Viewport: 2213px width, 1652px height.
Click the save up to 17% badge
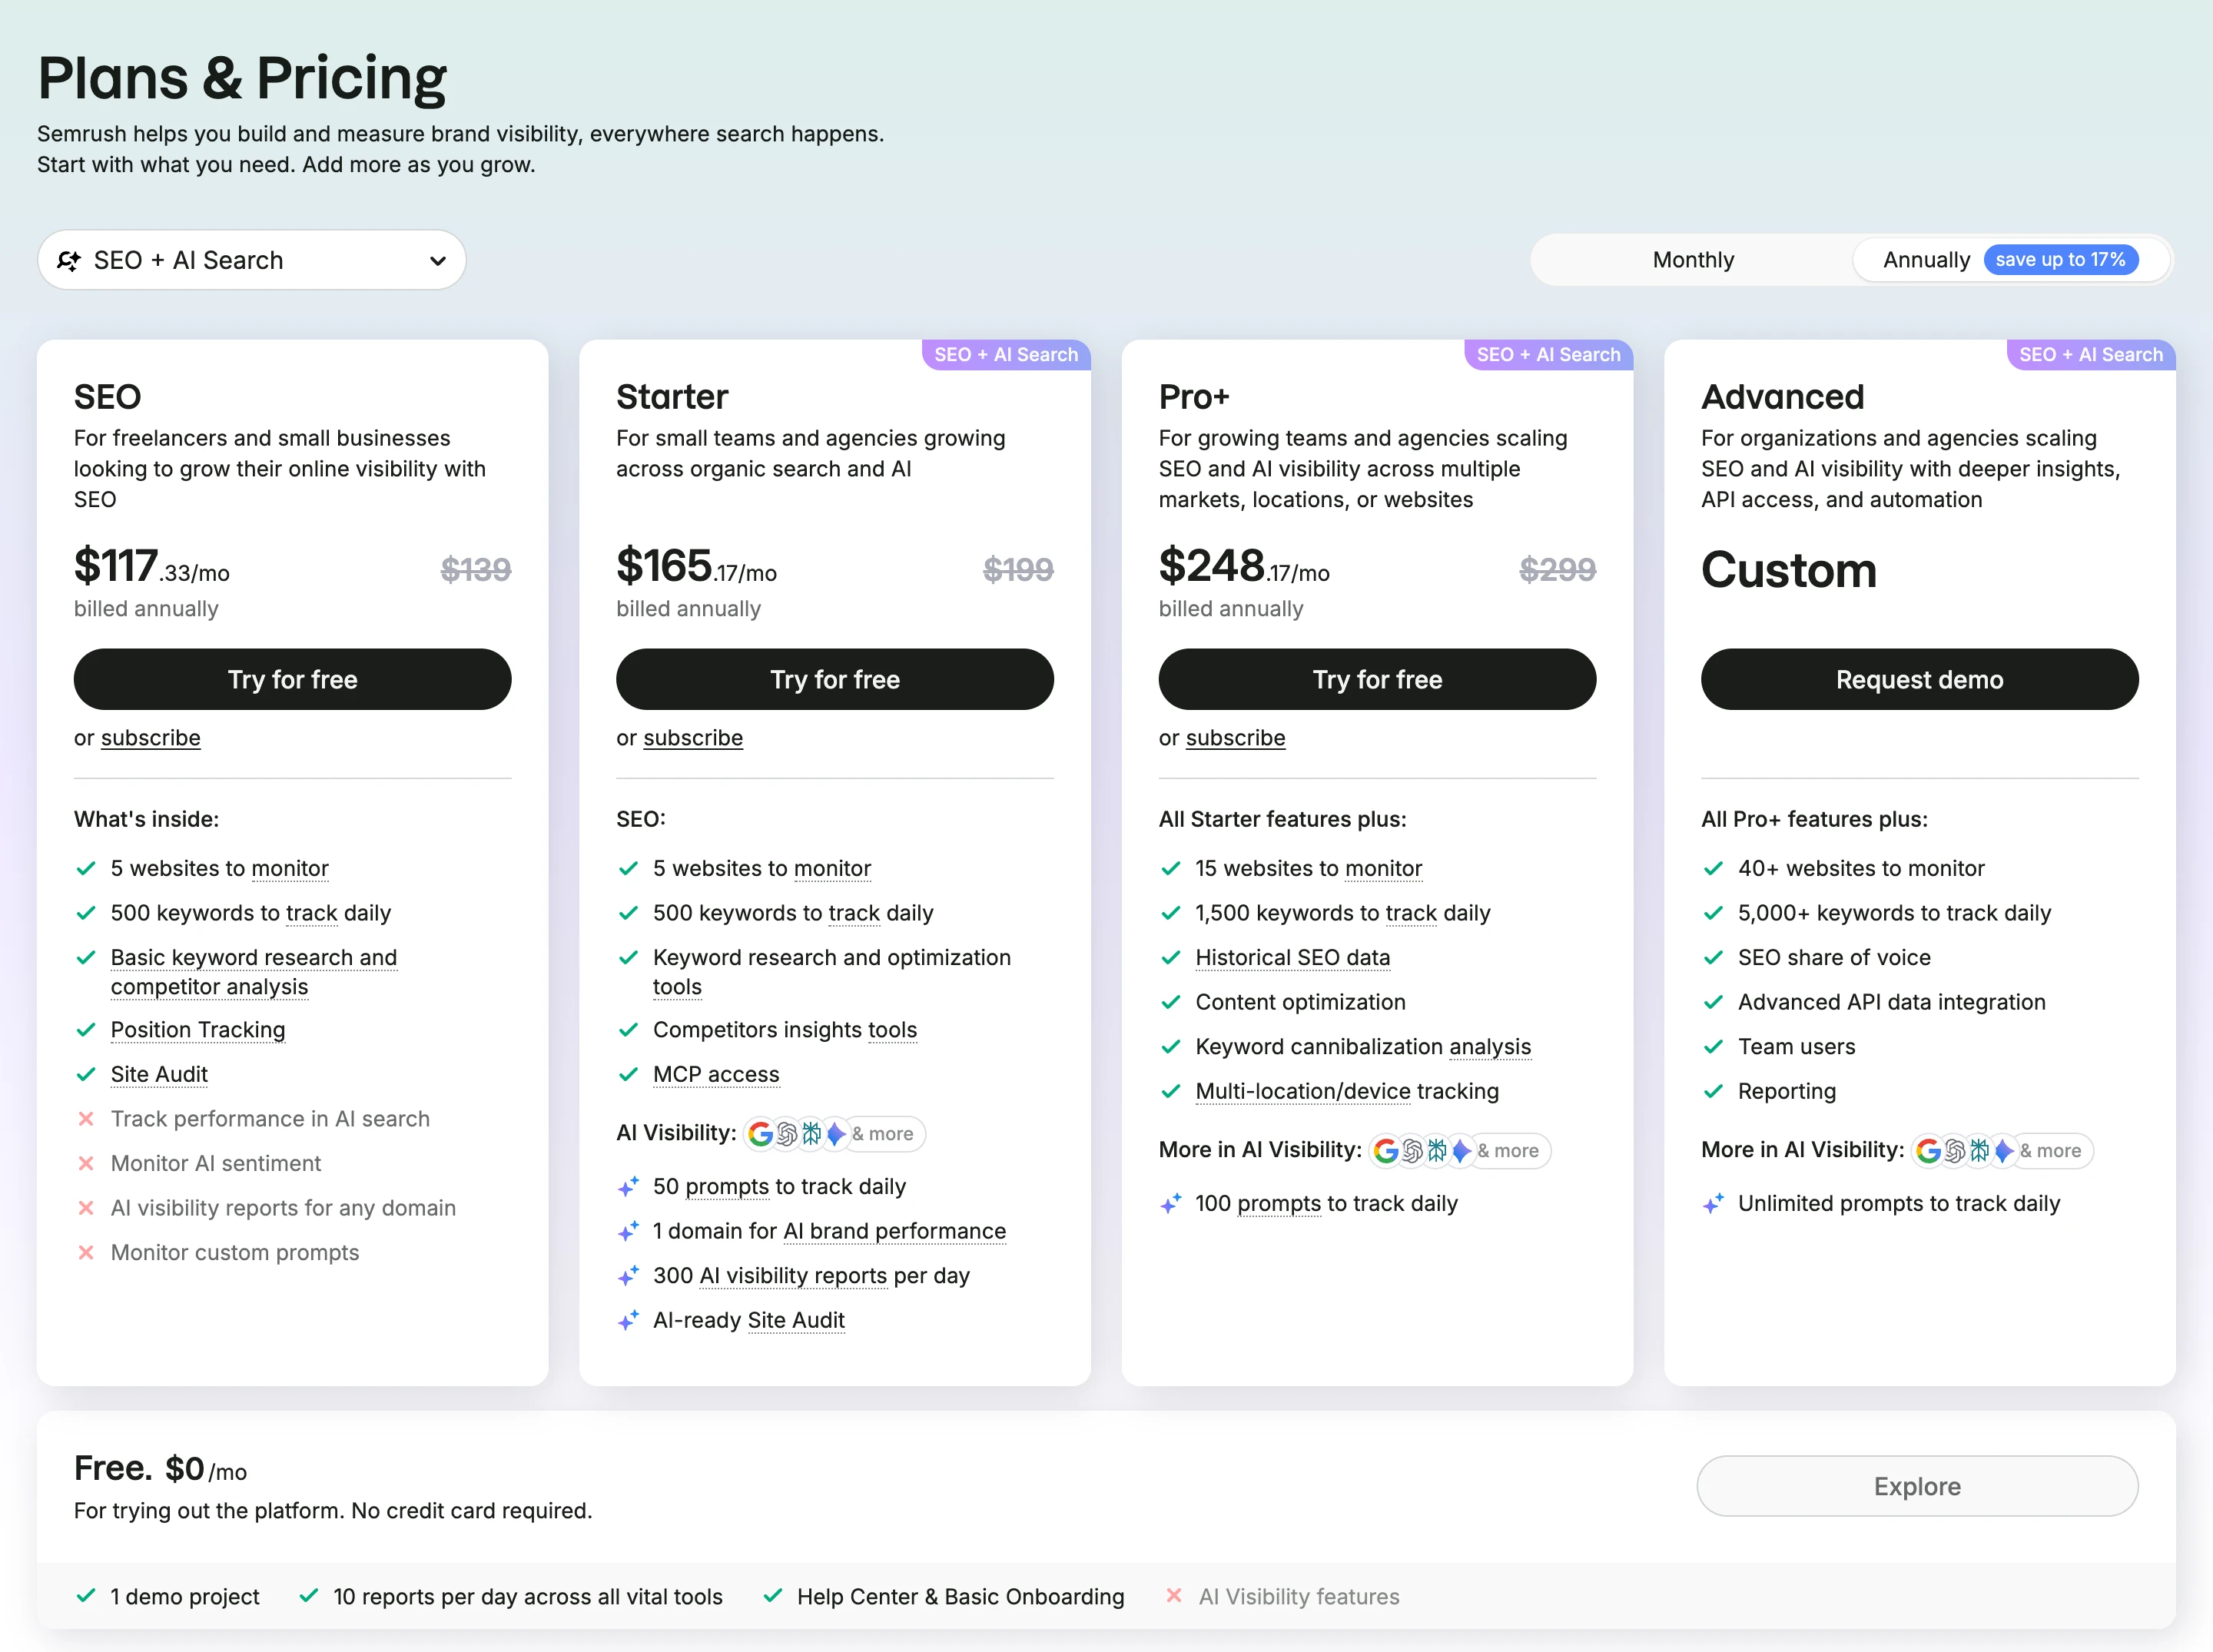(x=2060, y=260)
